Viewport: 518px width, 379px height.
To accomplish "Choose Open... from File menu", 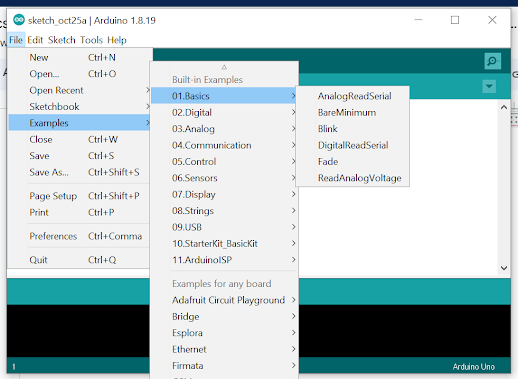I will tap(79, 74).
